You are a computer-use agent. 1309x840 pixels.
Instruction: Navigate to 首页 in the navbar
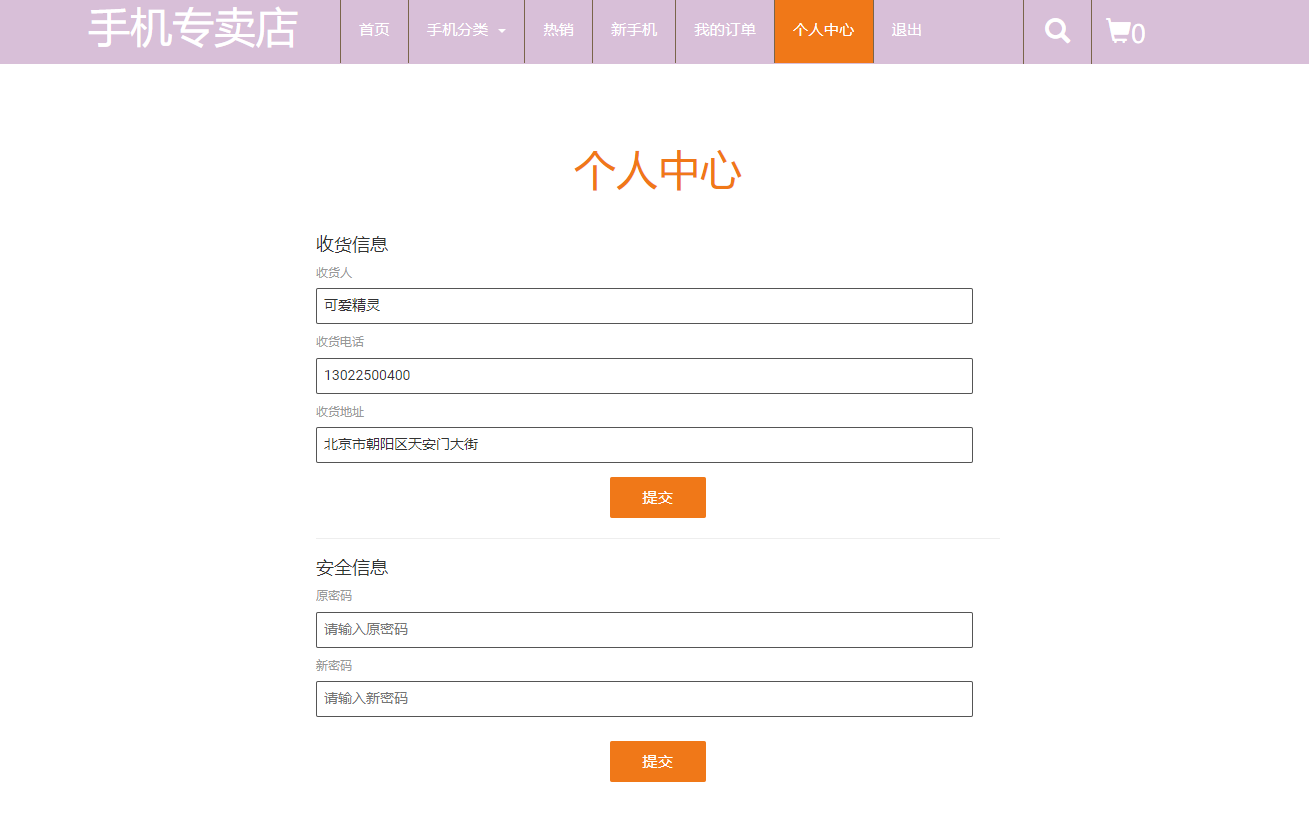pos(374,31)
